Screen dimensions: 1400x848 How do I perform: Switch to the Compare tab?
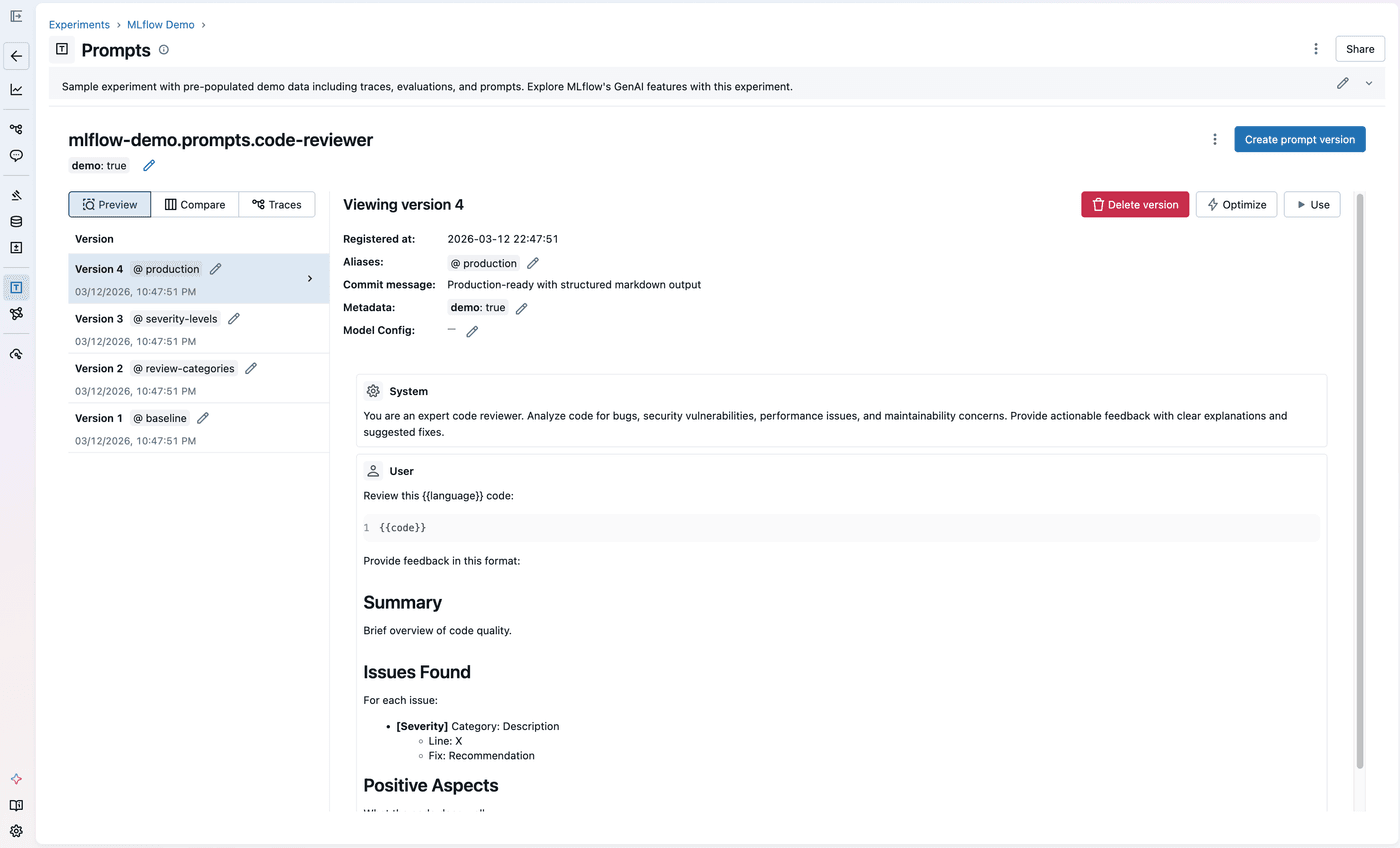(x=195, y=204)
